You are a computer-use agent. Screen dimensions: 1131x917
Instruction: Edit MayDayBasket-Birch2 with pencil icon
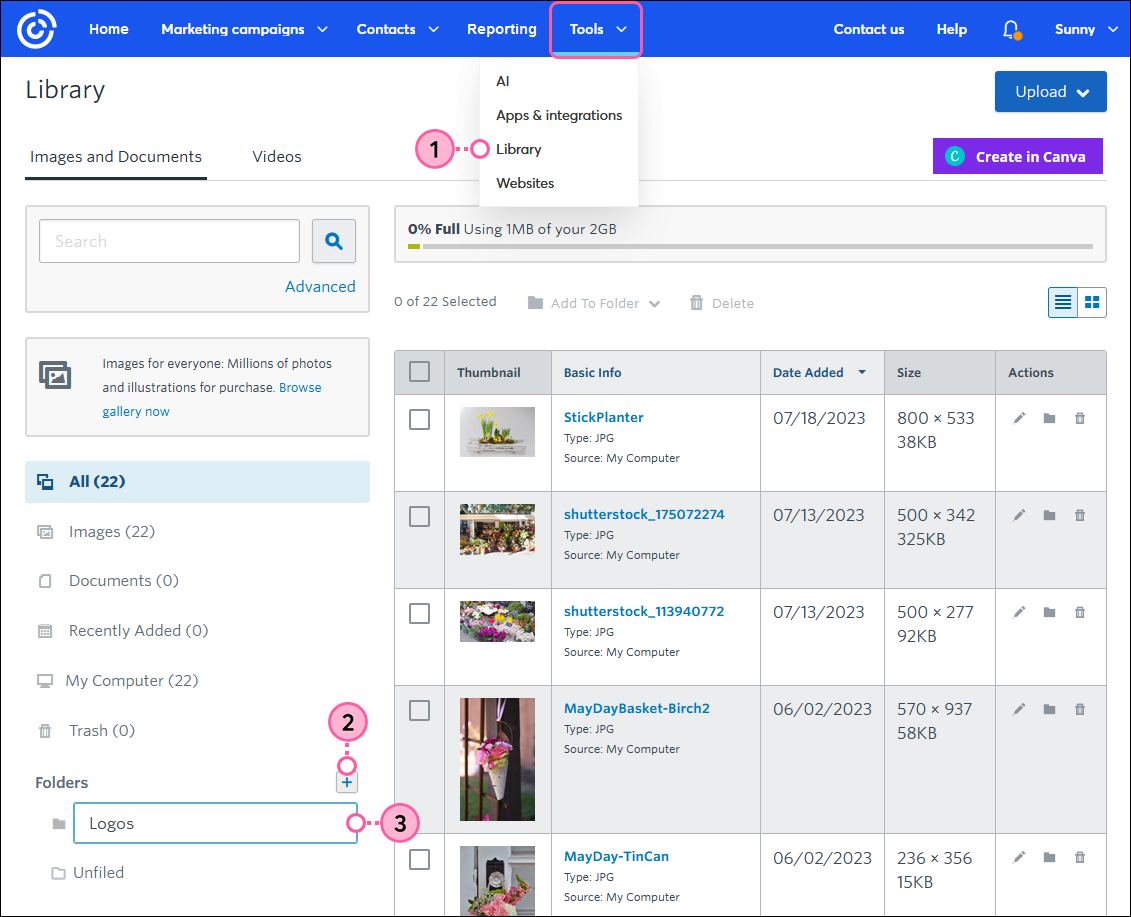coord(1018,709)
